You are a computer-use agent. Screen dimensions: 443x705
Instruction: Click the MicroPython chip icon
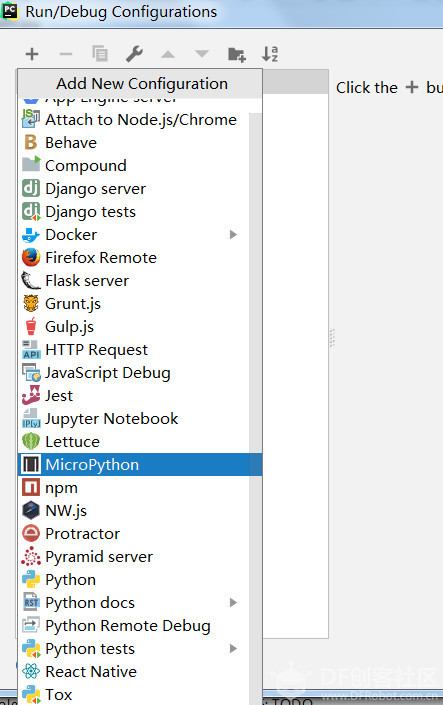pos(31,464)
